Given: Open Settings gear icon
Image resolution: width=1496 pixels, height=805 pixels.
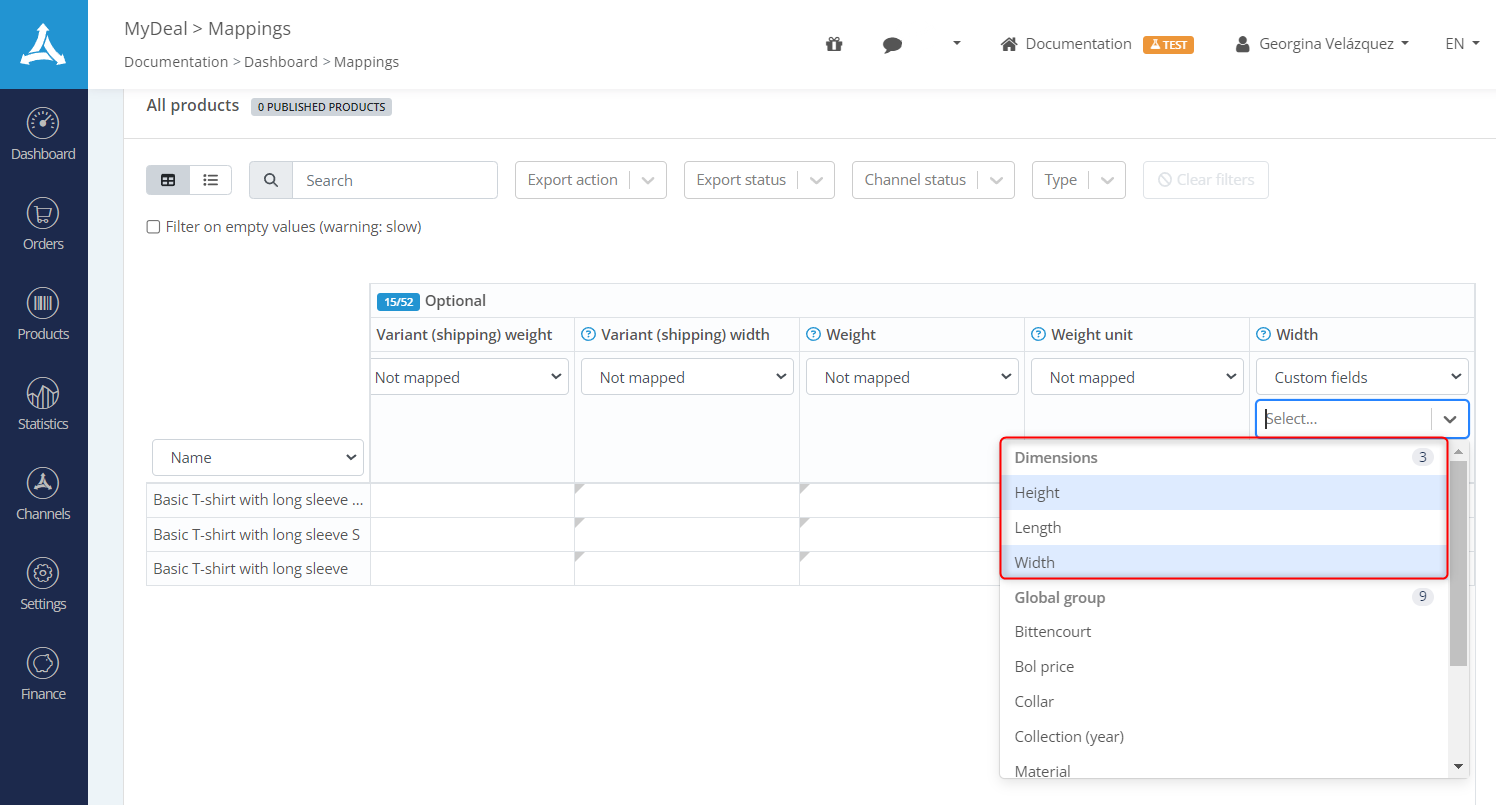Looking at the screenshot, I should pos(43,574).
